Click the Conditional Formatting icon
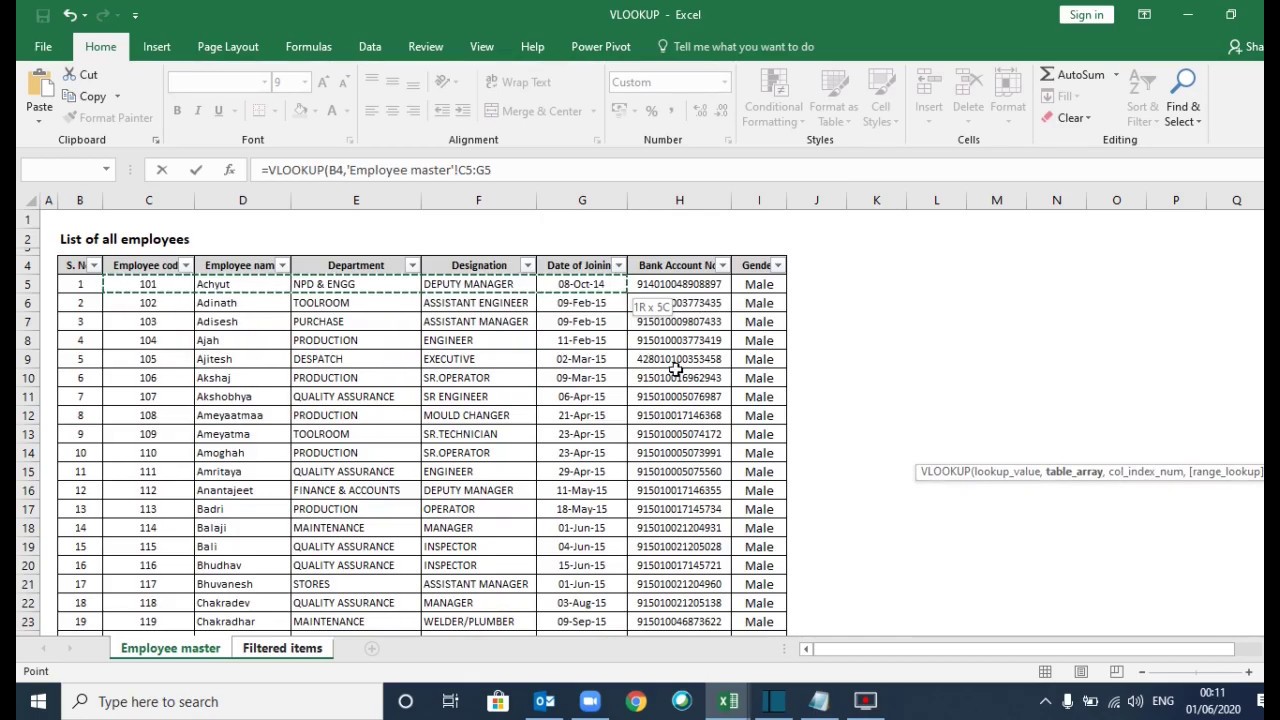1280x720 pixels. (x=773, y=83)
